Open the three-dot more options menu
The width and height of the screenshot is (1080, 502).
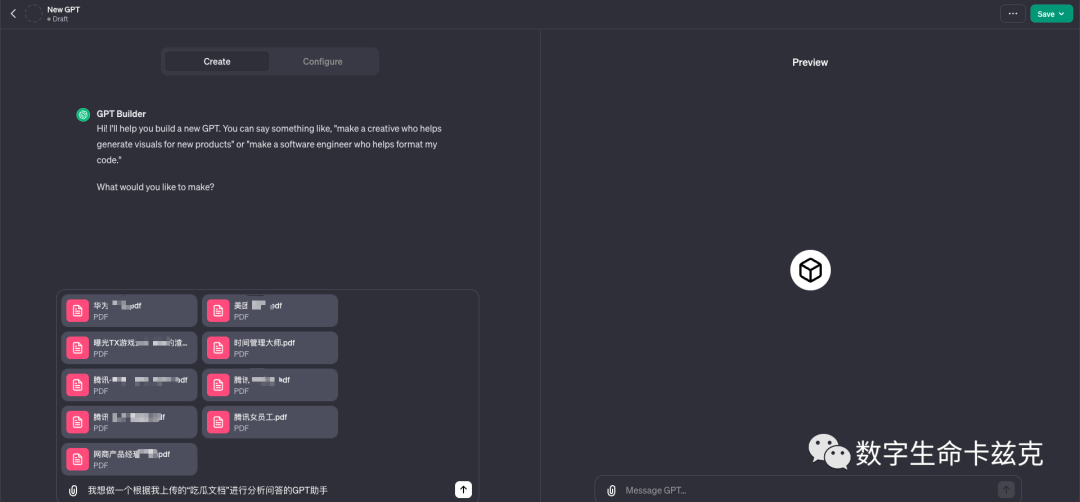(1012, 14)
